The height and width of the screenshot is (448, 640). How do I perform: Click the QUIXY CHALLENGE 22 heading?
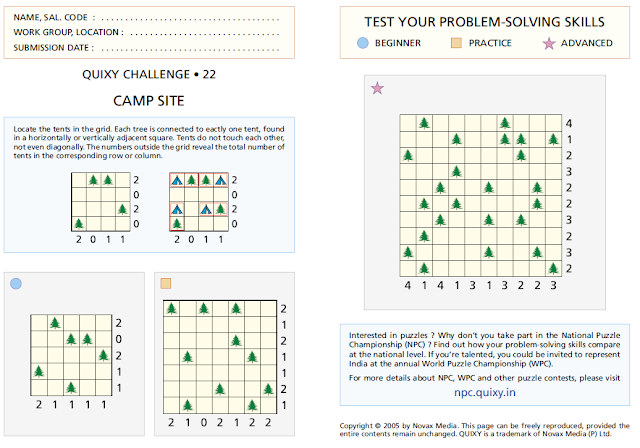pyautogui.click(x=149, y=74)
